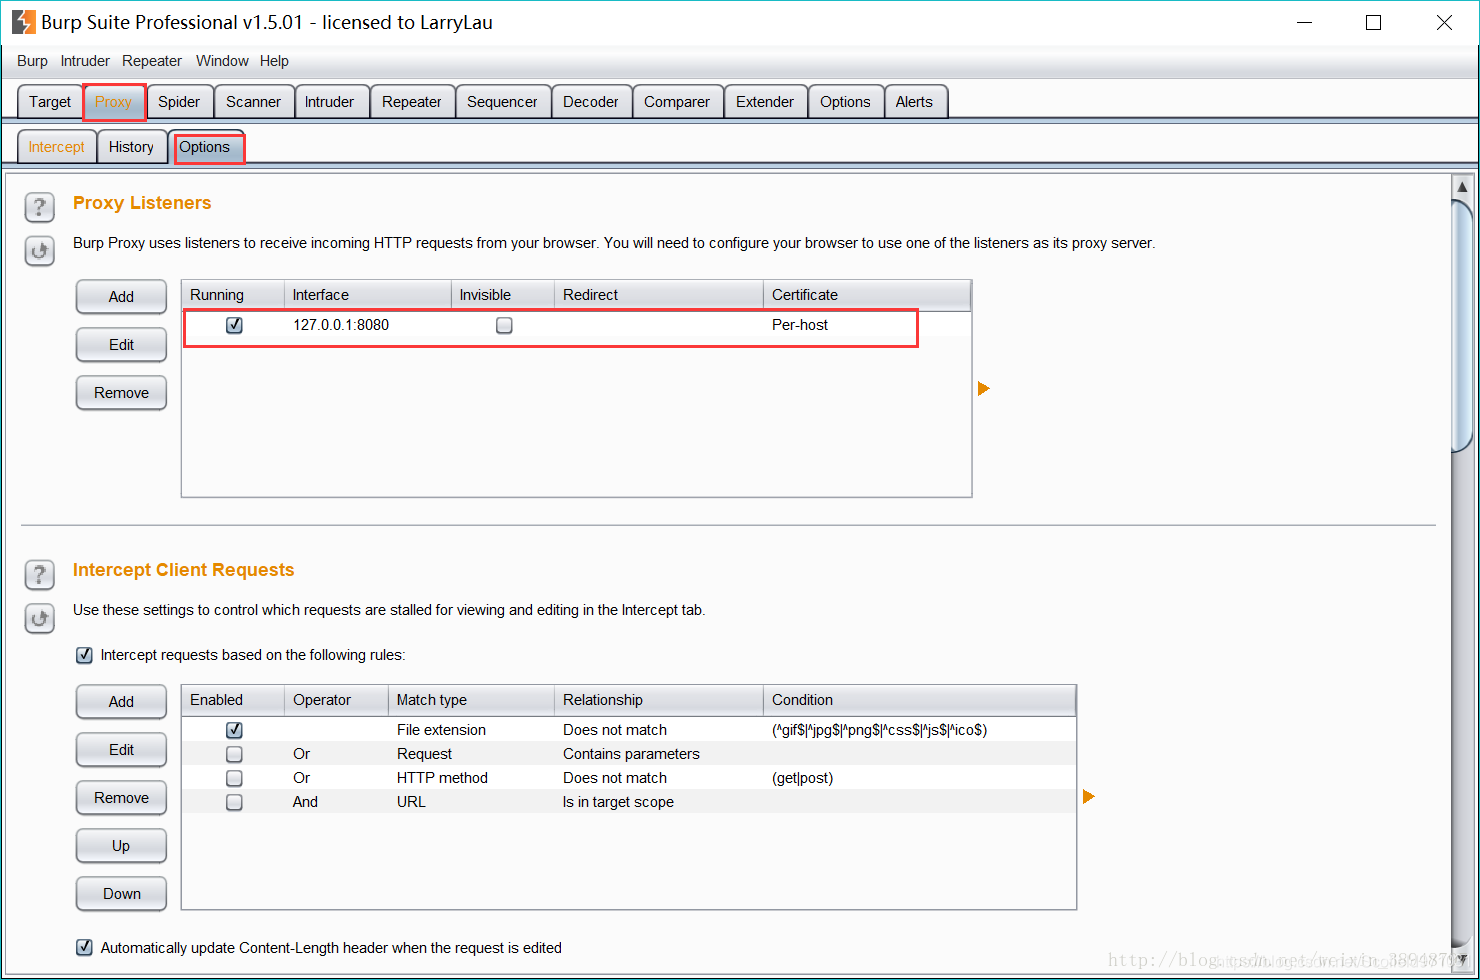Viewport: 1480px width, 980px height.
Task: Move the intercept rule Up
Action: (121, 846)
